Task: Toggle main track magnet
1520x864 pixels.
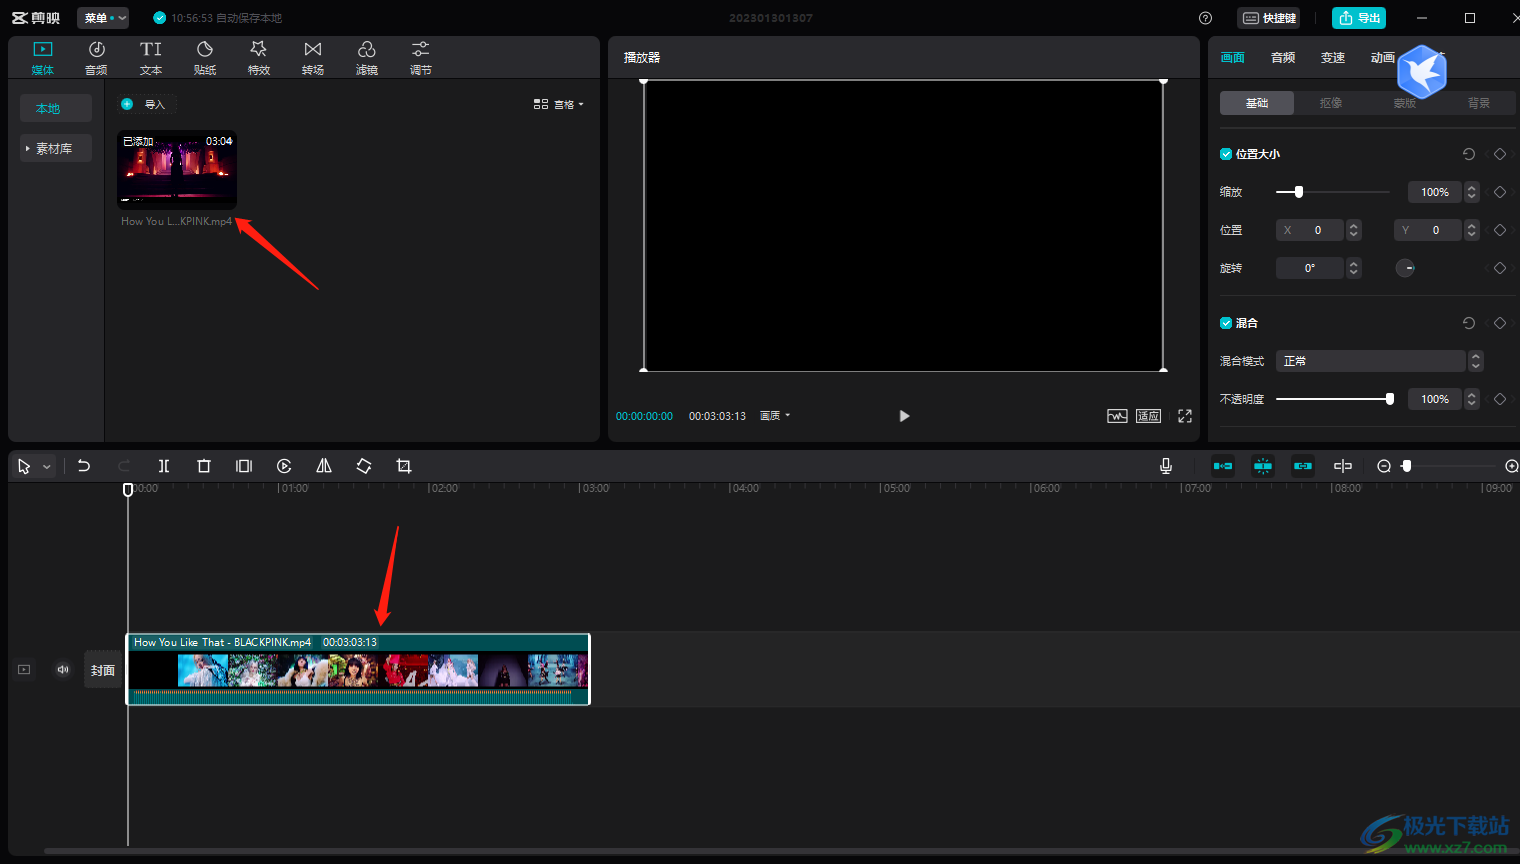Action: [1223, 466]
